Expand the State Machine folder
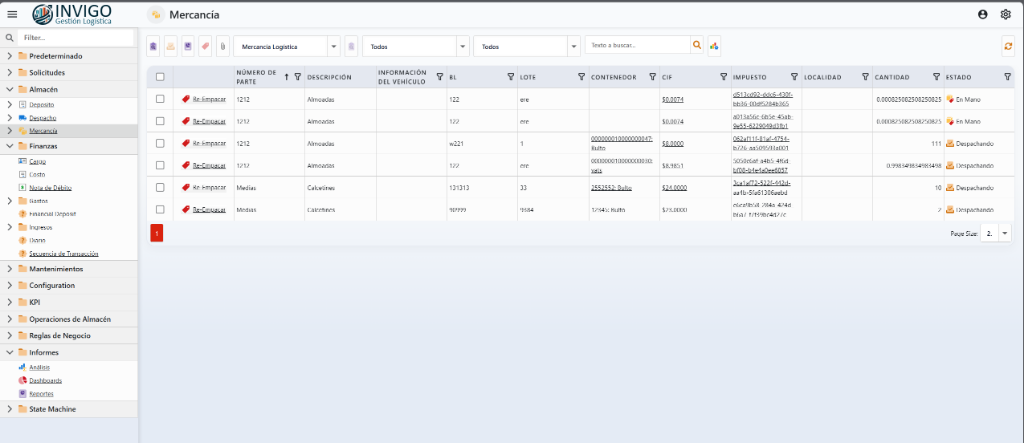 pyautogui.click(x=10, y=409)
